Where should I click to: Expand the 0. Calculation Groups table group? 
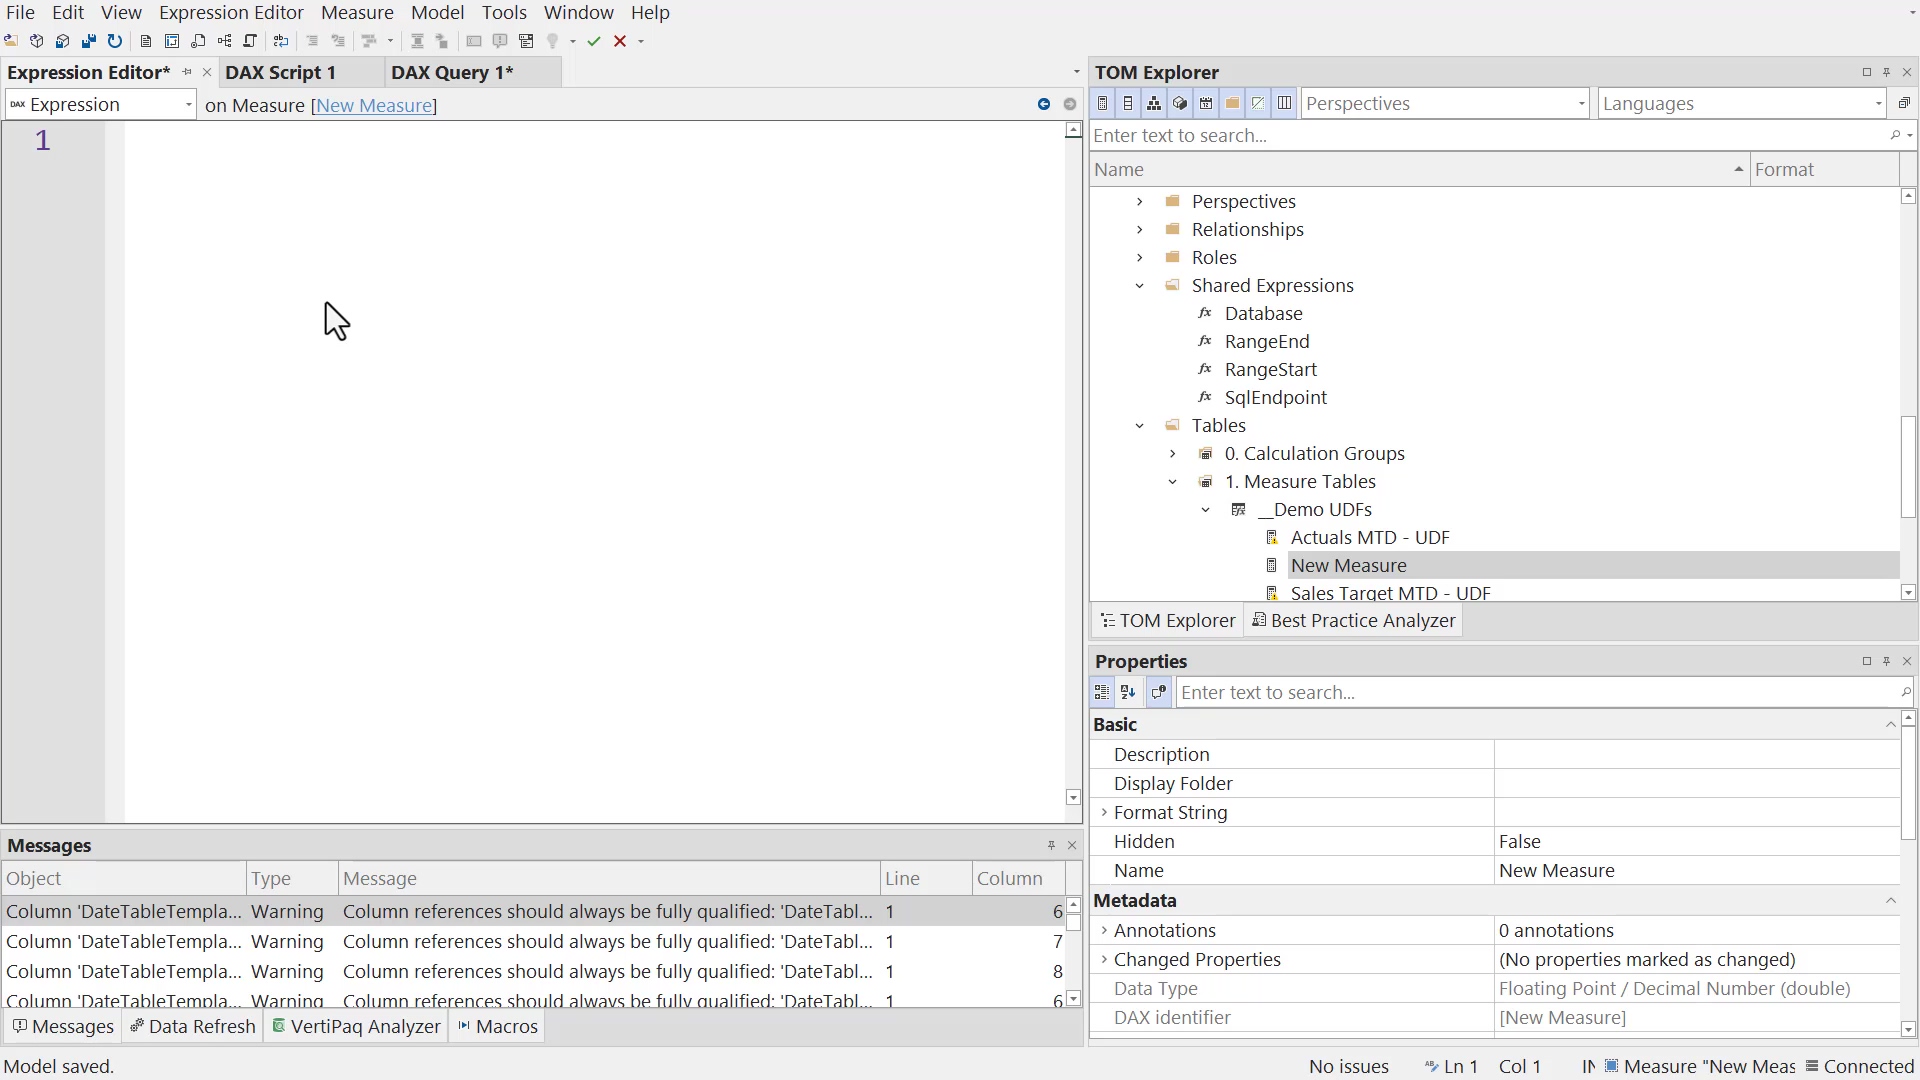1172,454
